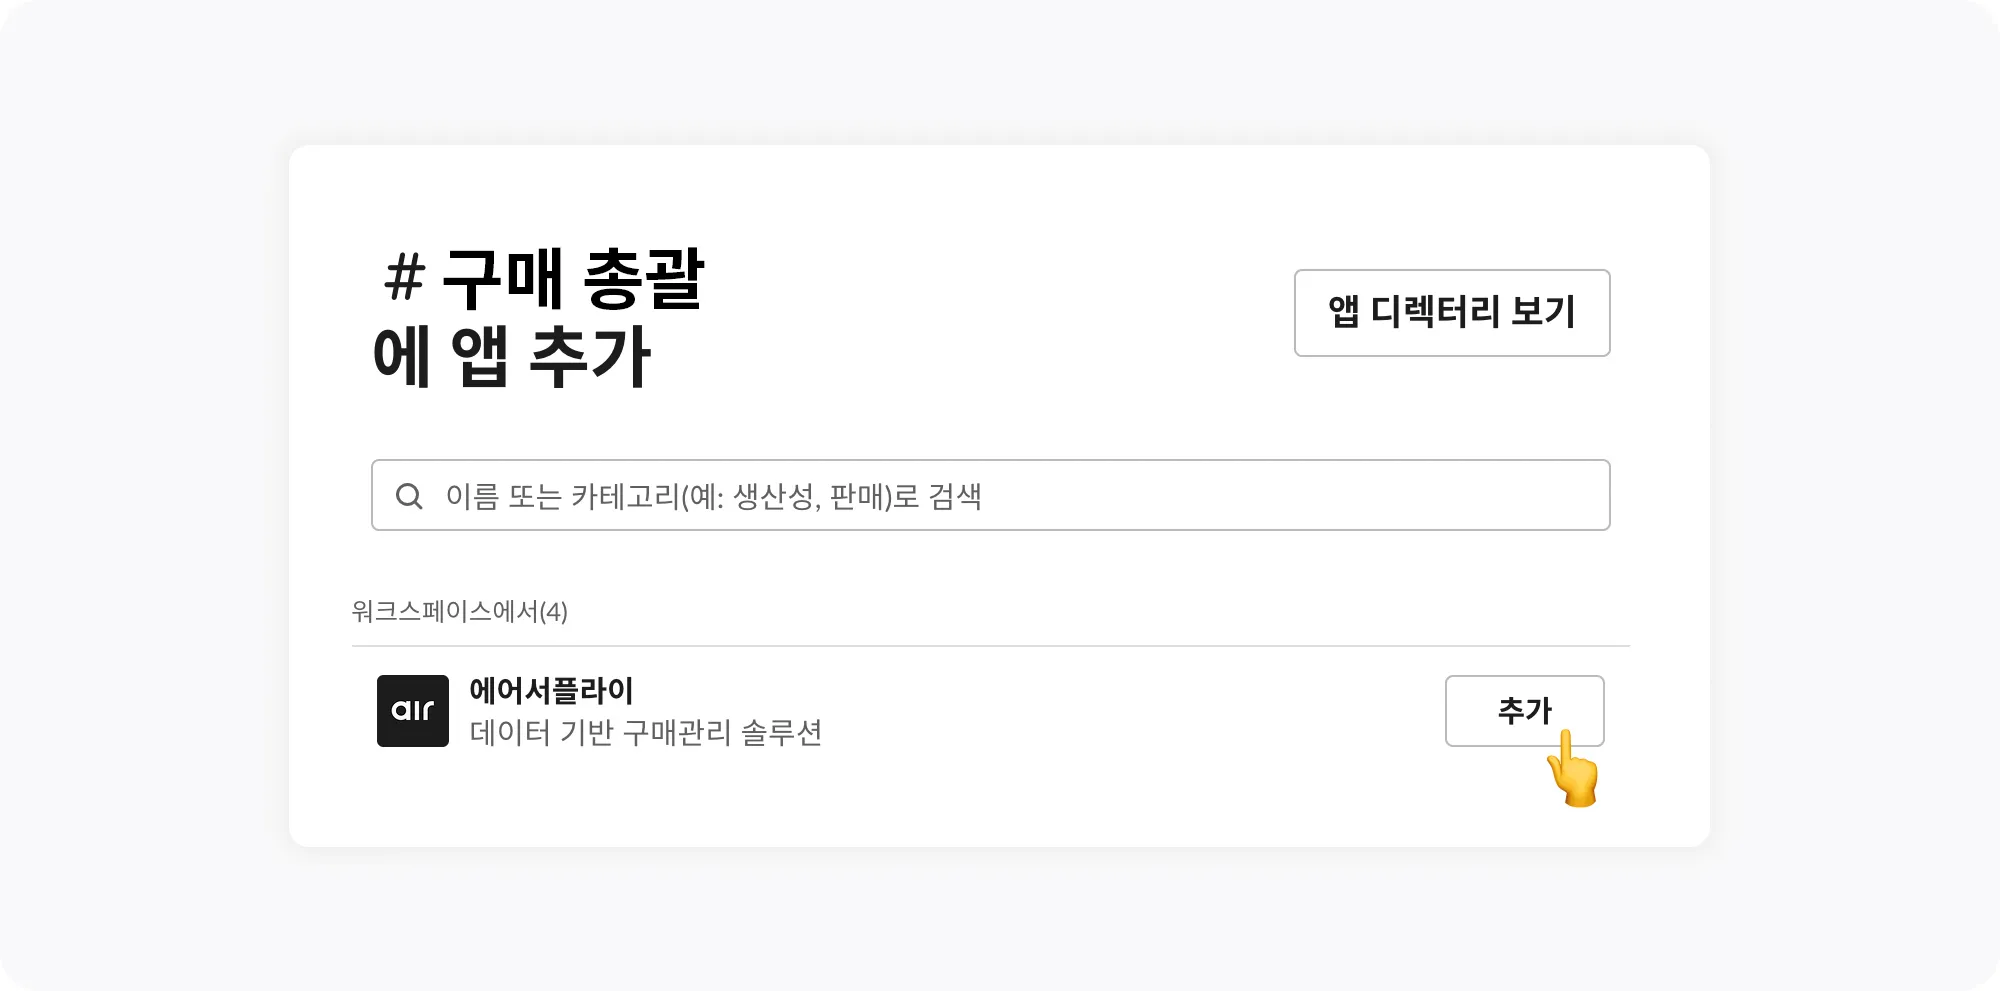Click the gray backdrop outside the dialog
The image size is (2000, 991).
click(140, 500)
